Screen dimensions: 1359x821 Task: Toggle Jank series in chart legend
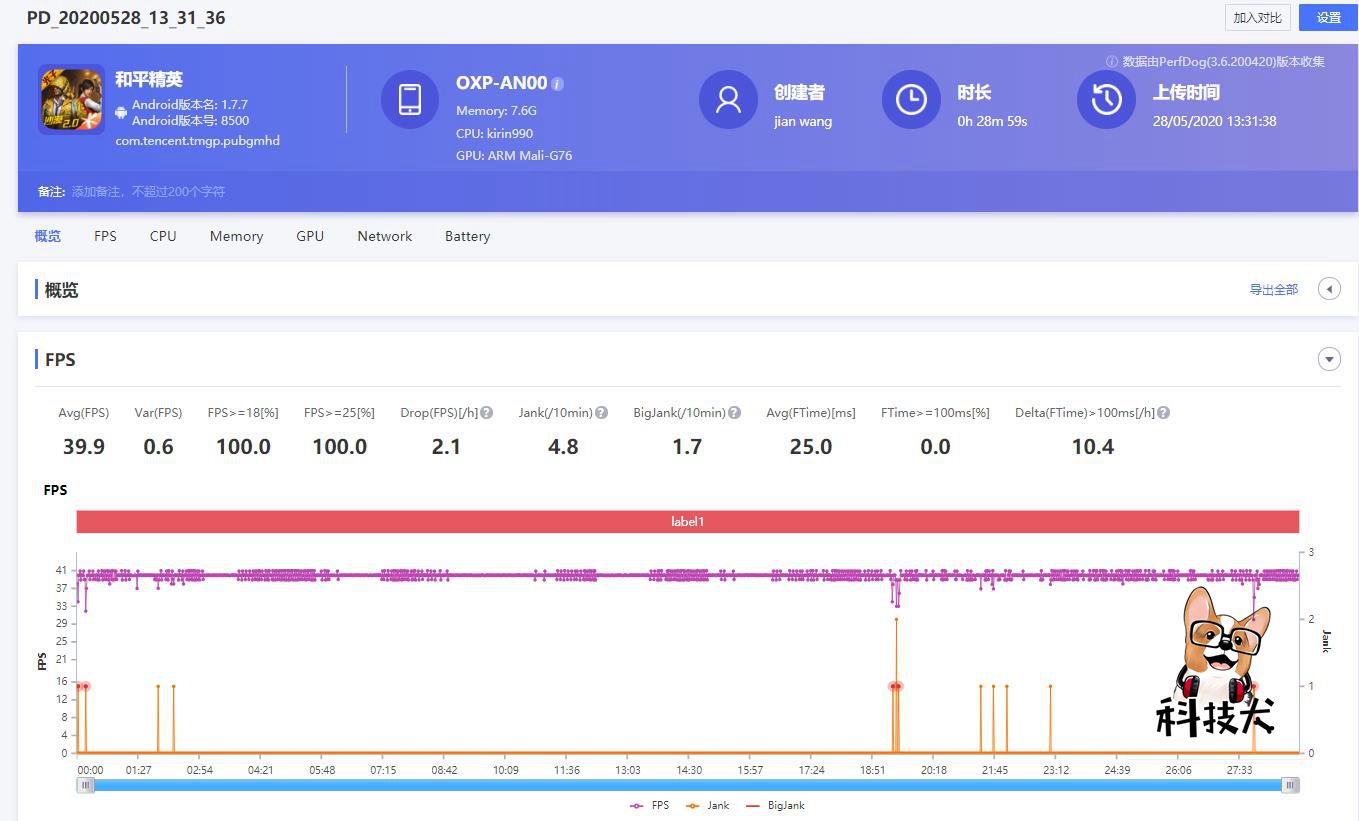pos(708,805)
